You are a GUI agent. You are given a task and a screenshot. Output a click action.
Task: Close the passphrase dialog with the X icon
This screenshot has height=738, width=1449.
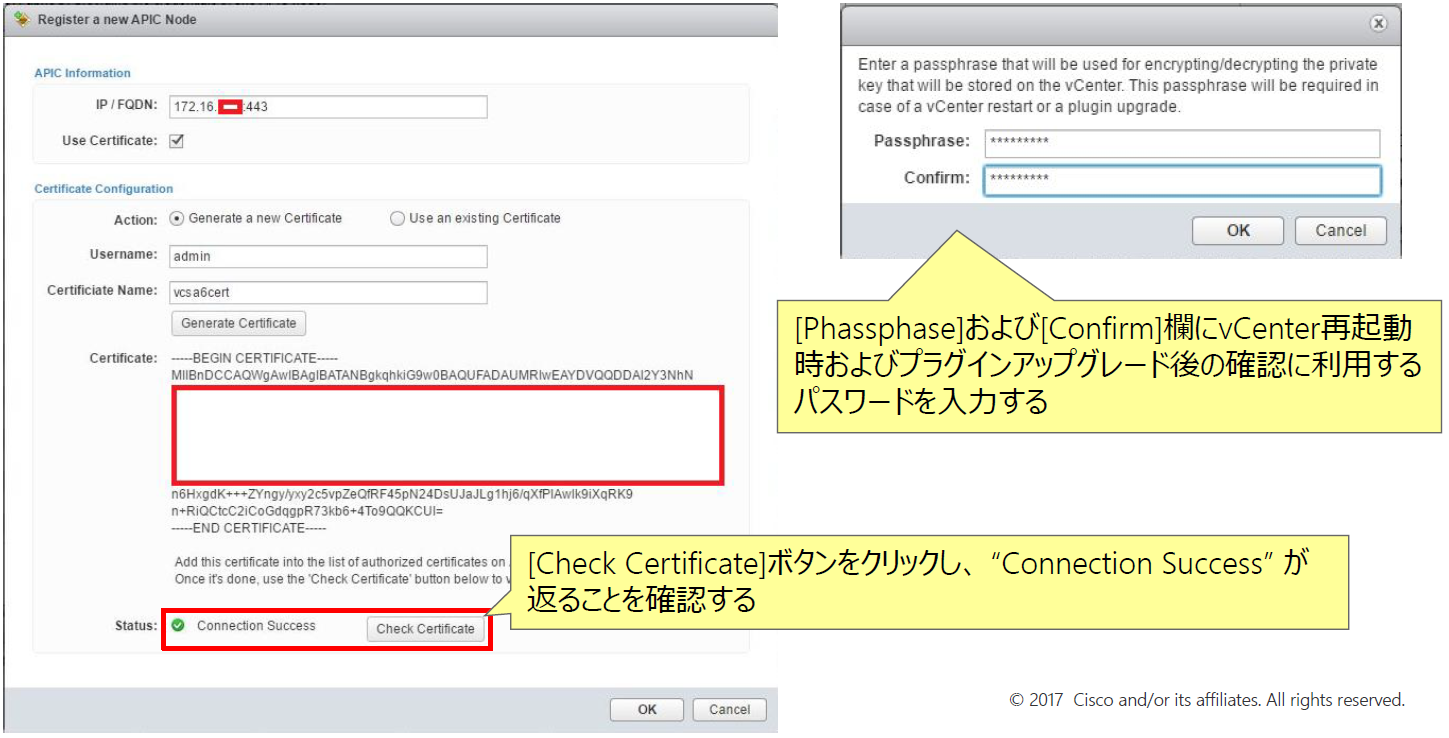1378,23
